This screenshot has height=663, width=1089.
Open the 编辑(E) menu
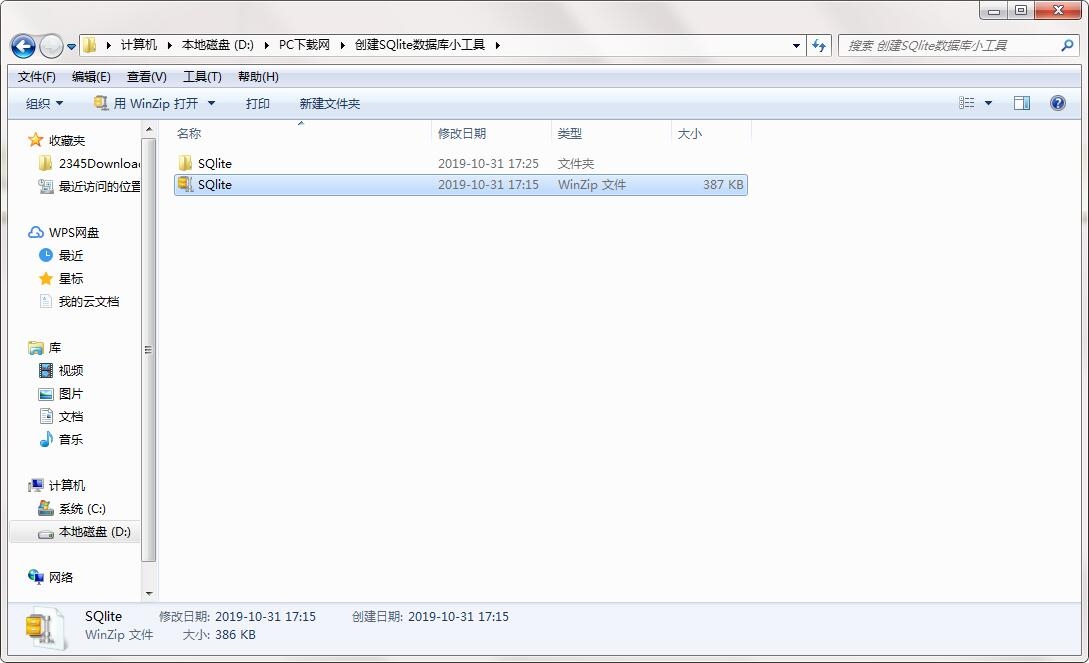(x=91, y=76)
